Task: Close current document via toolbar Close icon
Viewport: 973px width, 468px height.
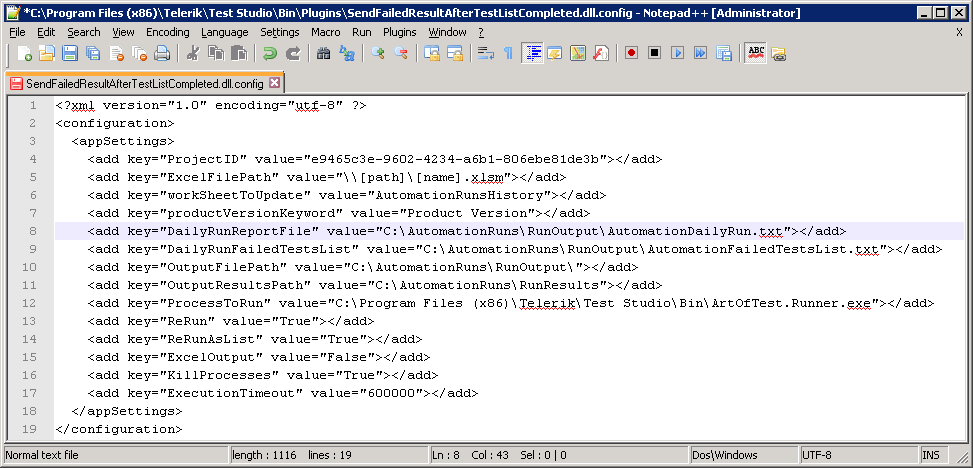Action: 116,53
